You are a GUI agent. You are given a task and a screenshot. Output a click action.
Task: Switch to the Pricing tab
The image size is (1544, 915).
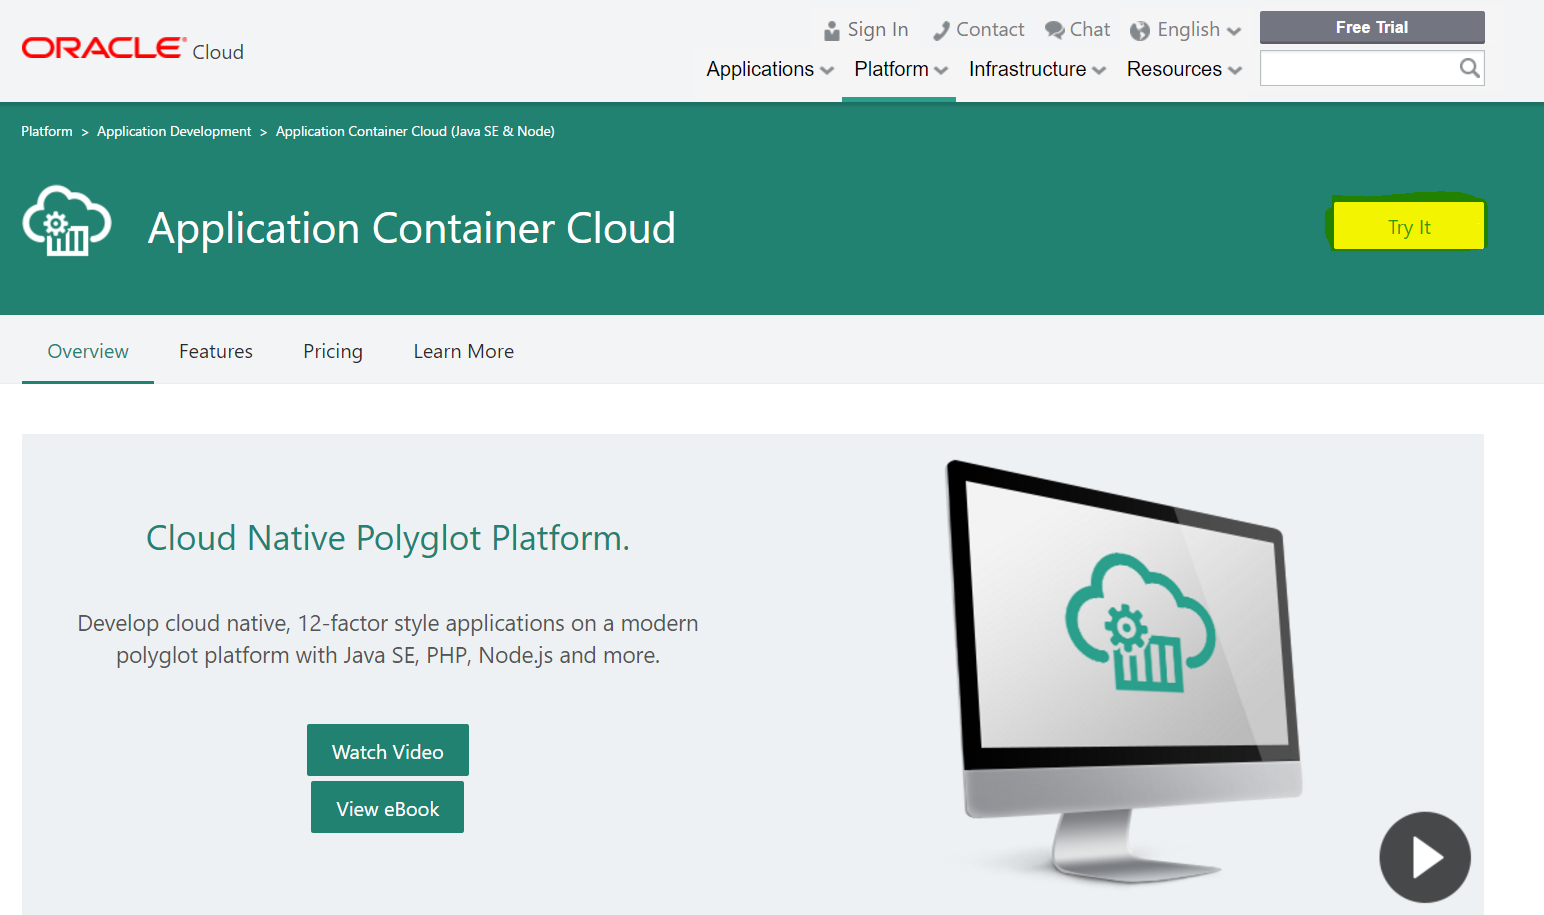click(333, 351)
